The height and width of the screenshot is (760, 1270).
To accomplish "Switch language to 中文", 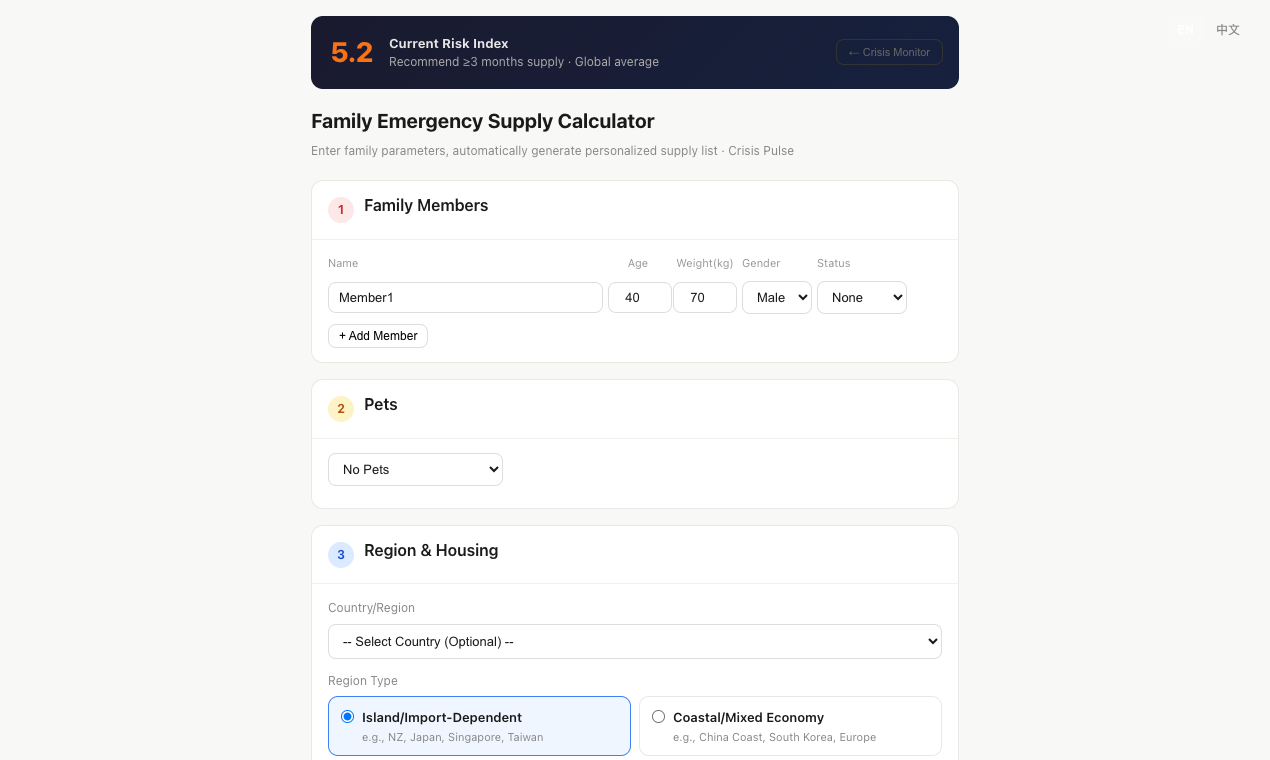I will click(1228, 30).
